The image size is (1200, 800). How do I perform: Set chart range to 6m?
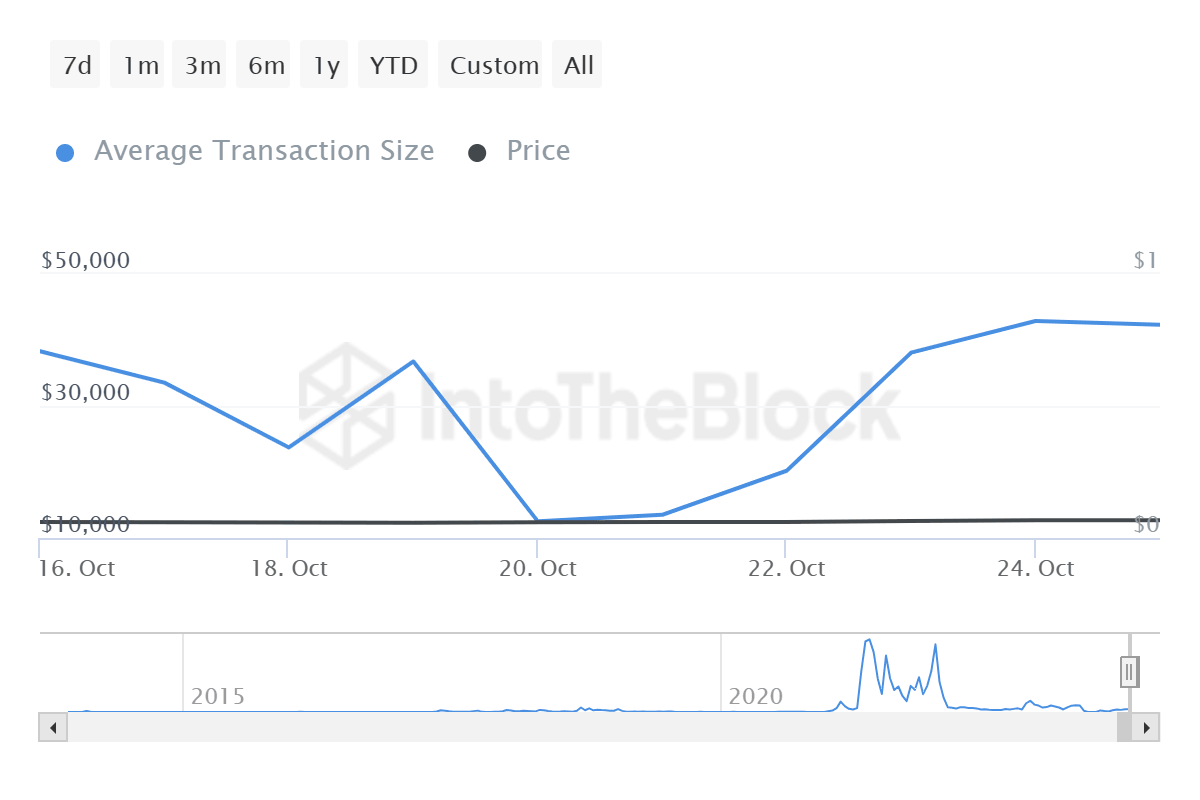click(265, 66)
